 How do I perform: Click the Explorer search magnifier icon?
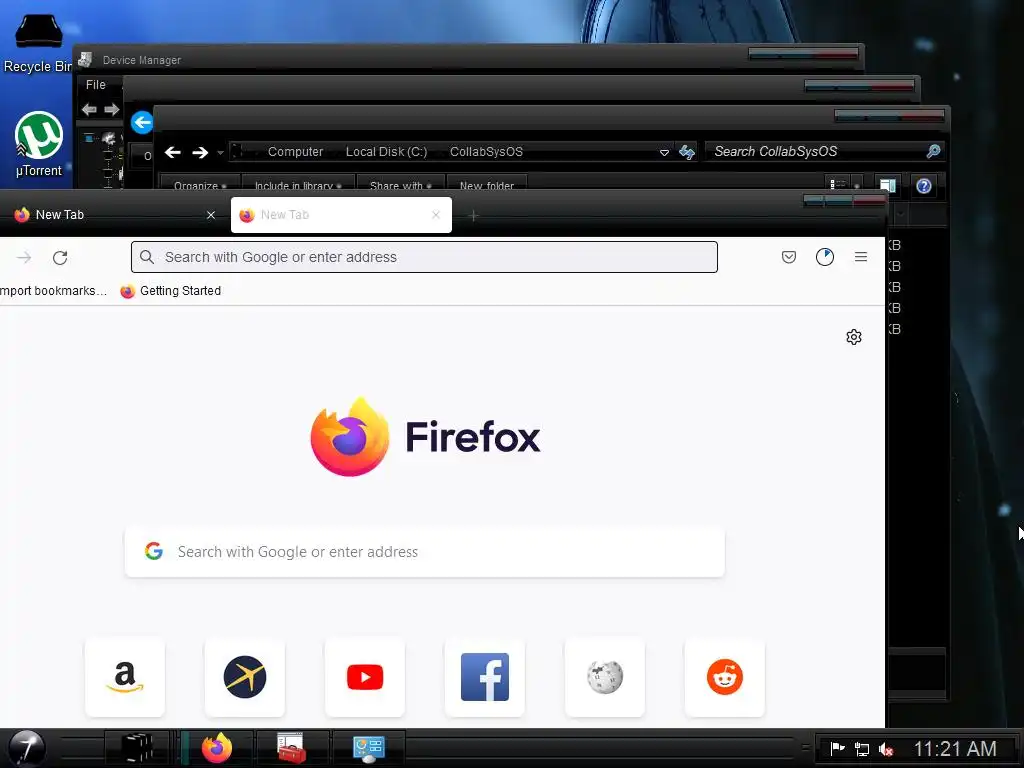(933, 152)
